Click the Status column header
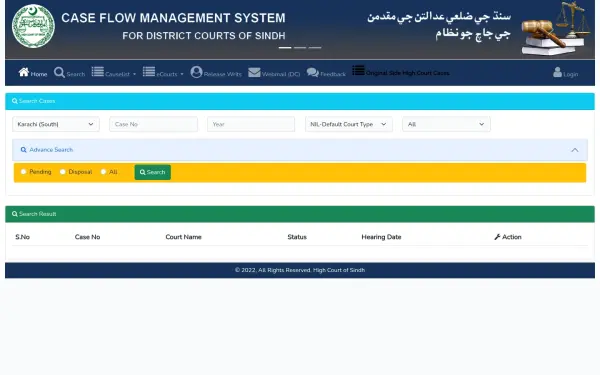This screenshot has height=375, width=600. [x=297, y=237]
